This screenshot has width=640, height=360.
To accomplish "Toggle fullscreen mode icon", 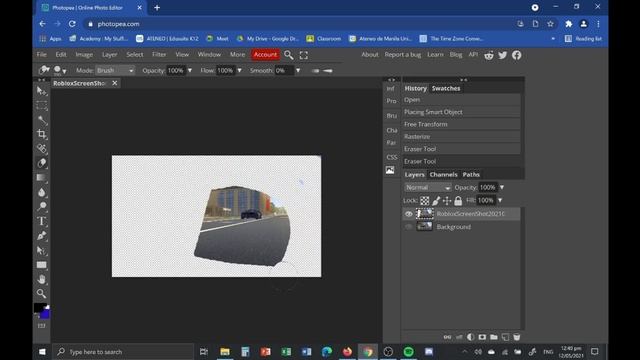I will click(304, 55).
